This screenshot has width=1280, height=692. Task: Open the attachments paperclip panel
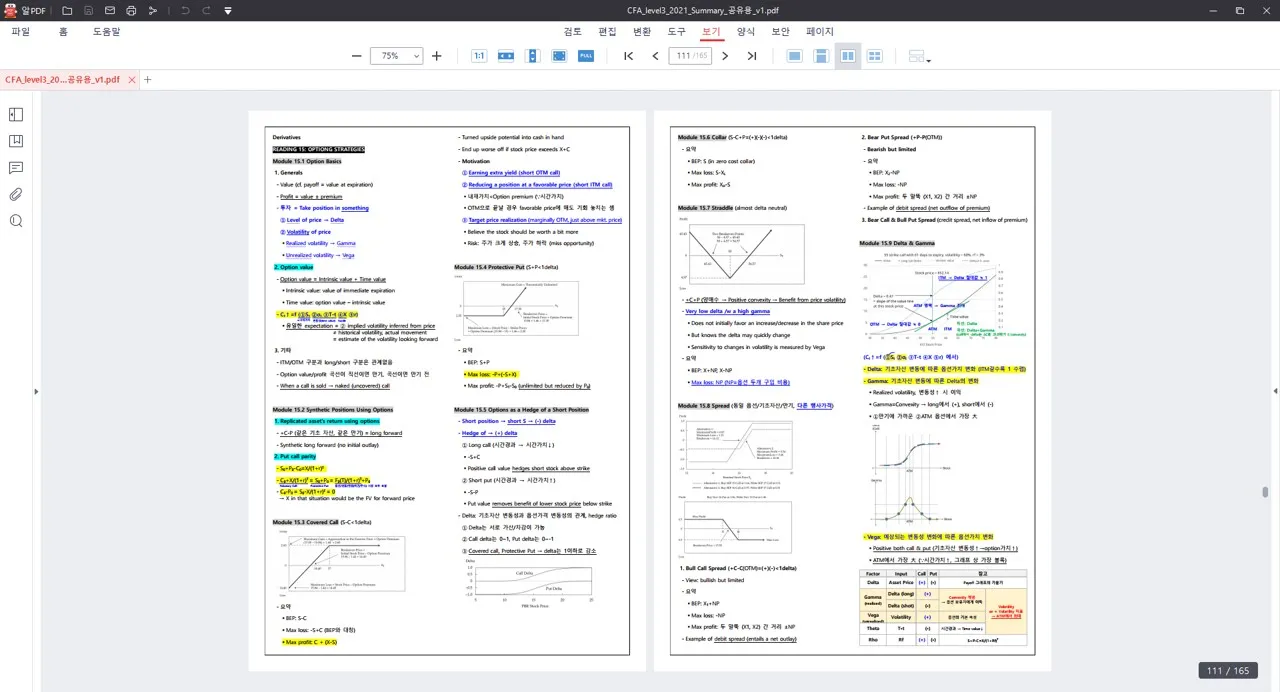(16, 194)
